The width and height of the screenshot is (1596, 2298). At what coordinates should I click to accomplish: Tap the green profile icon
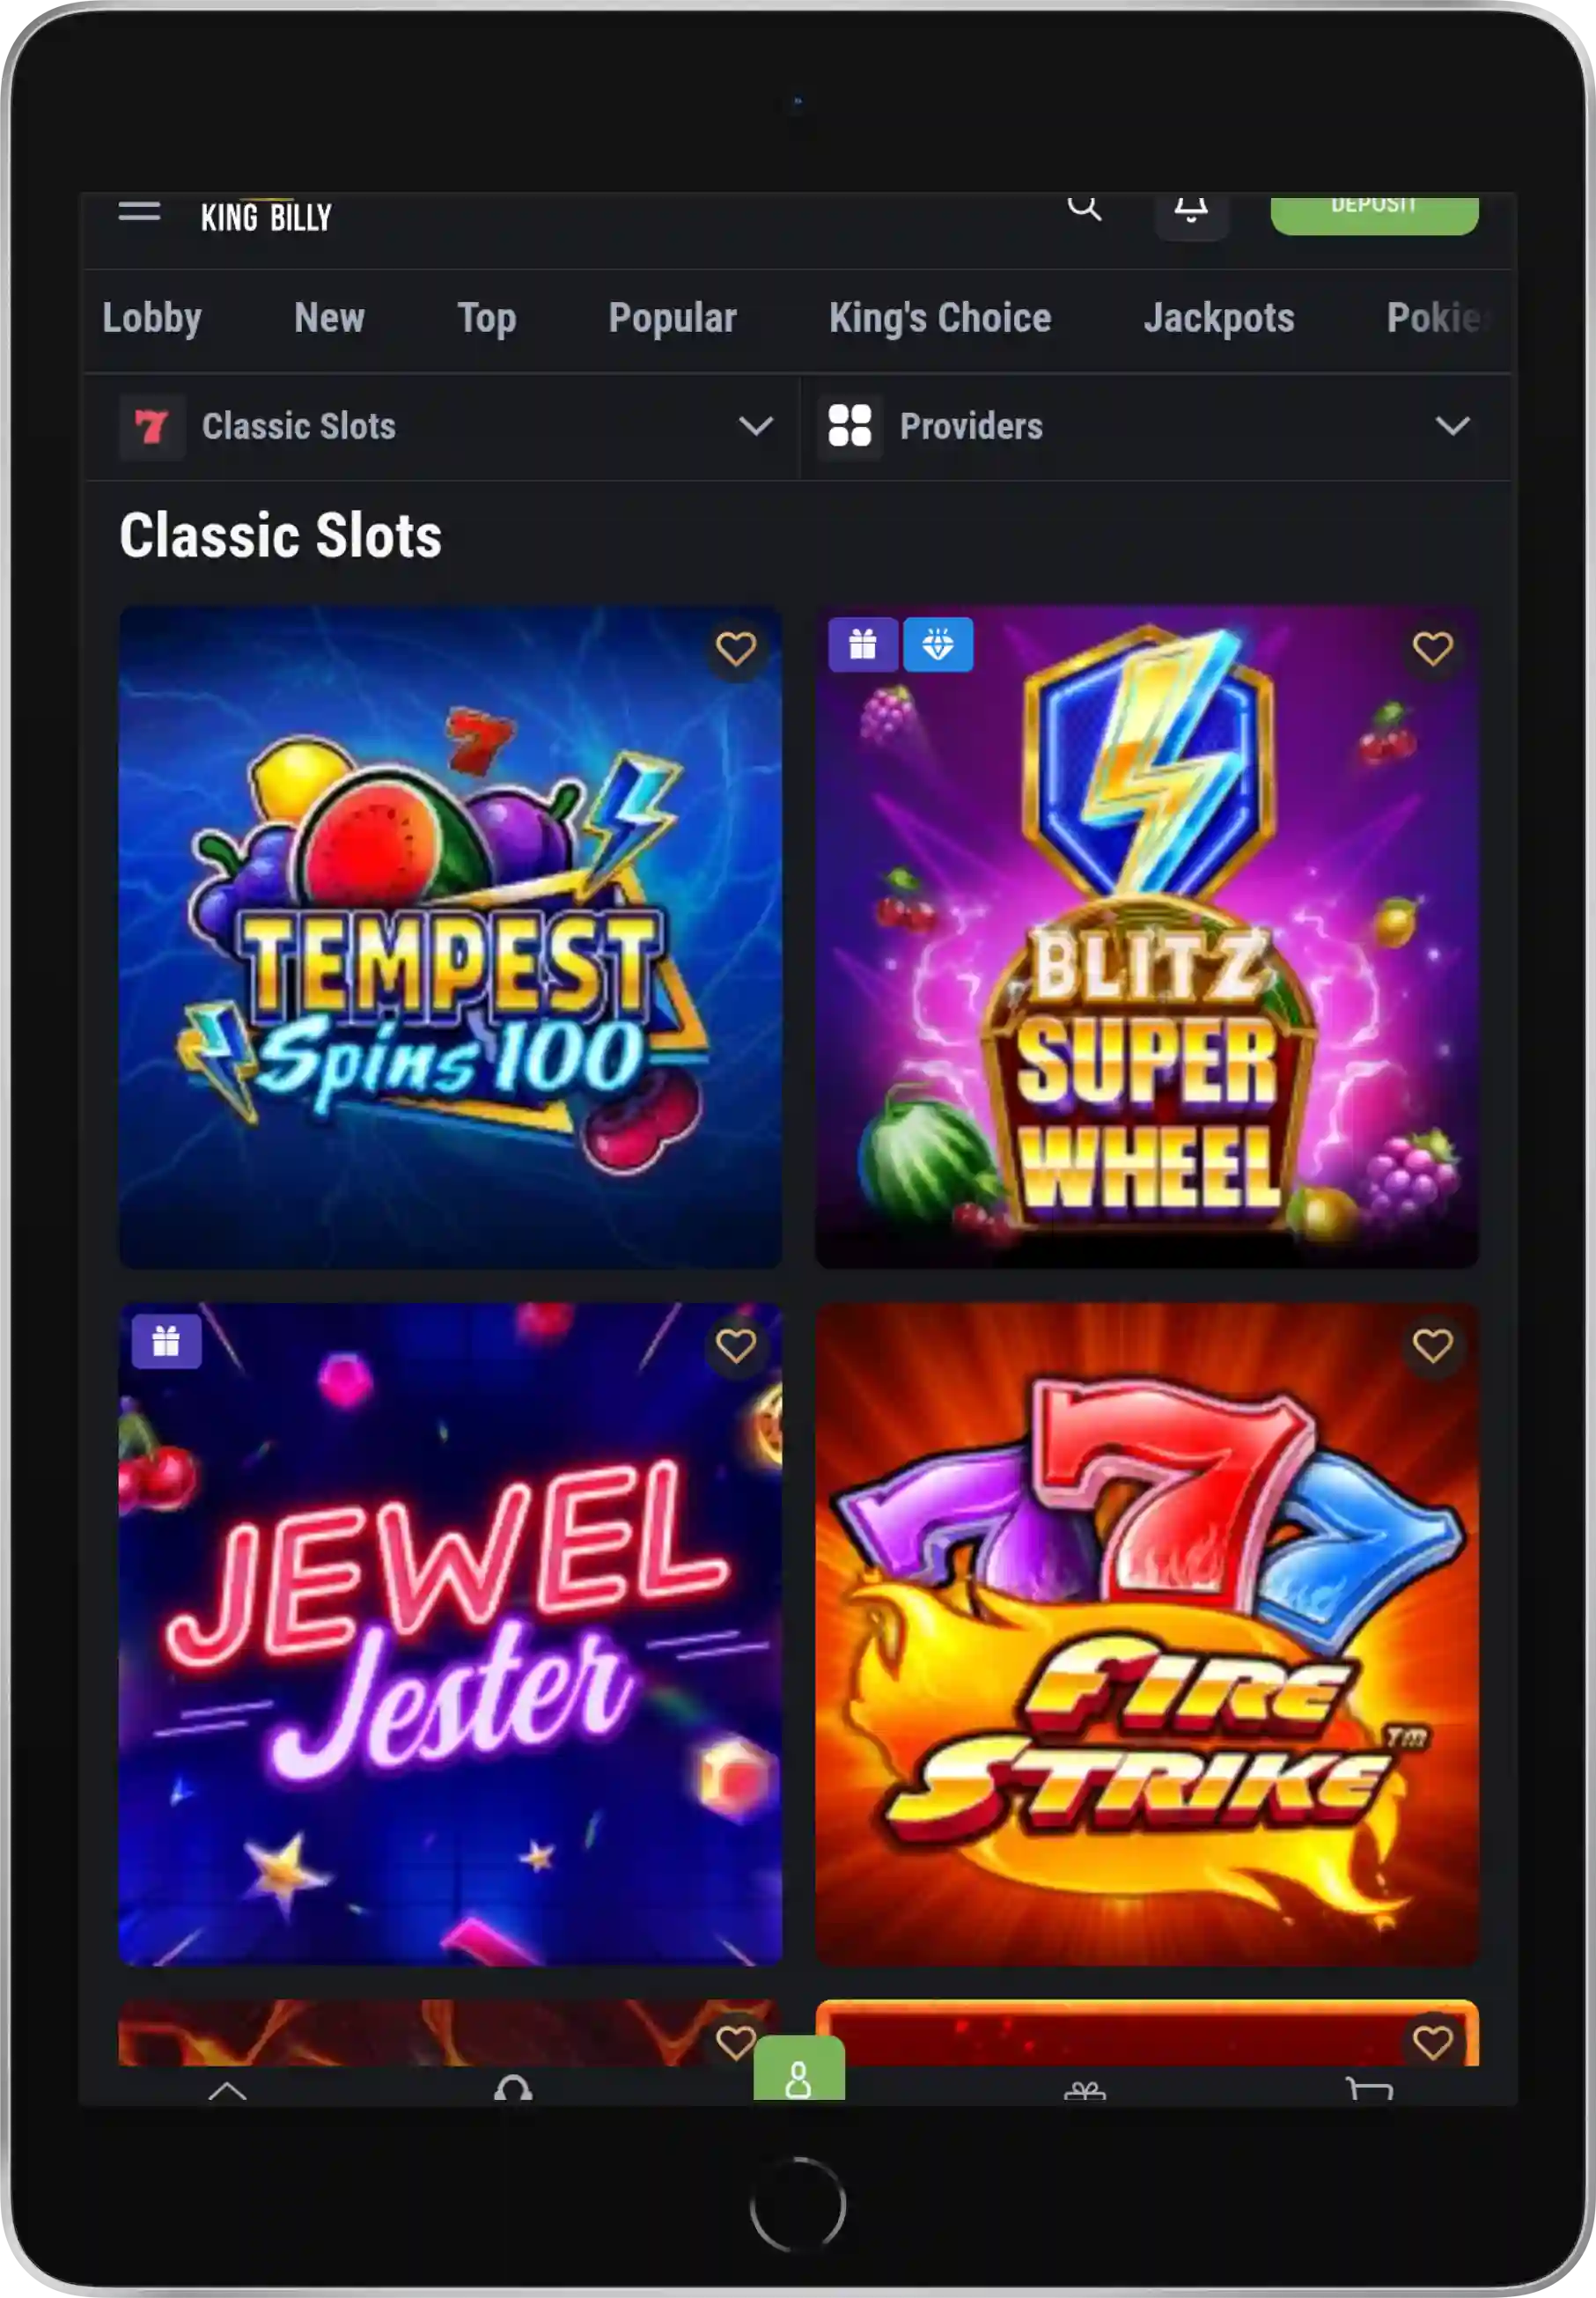point(798,2069)
